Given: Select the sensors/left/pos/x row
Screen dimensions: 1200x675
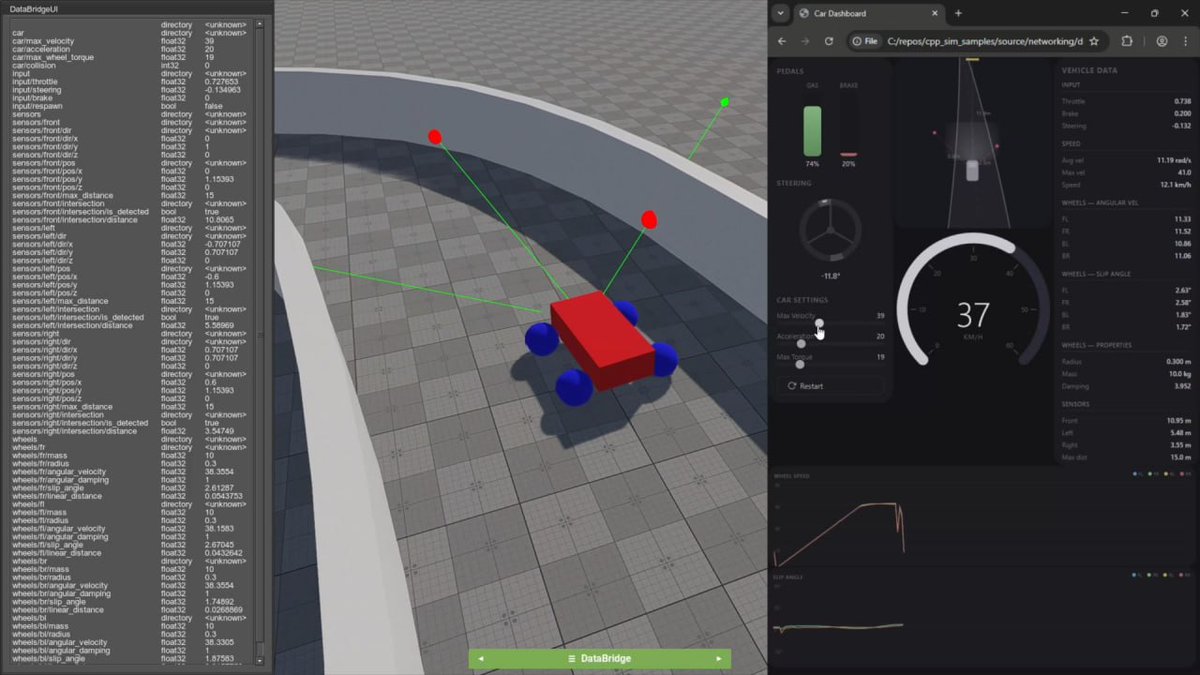Looking at the screenshot, I should click(x=133, y=277).
